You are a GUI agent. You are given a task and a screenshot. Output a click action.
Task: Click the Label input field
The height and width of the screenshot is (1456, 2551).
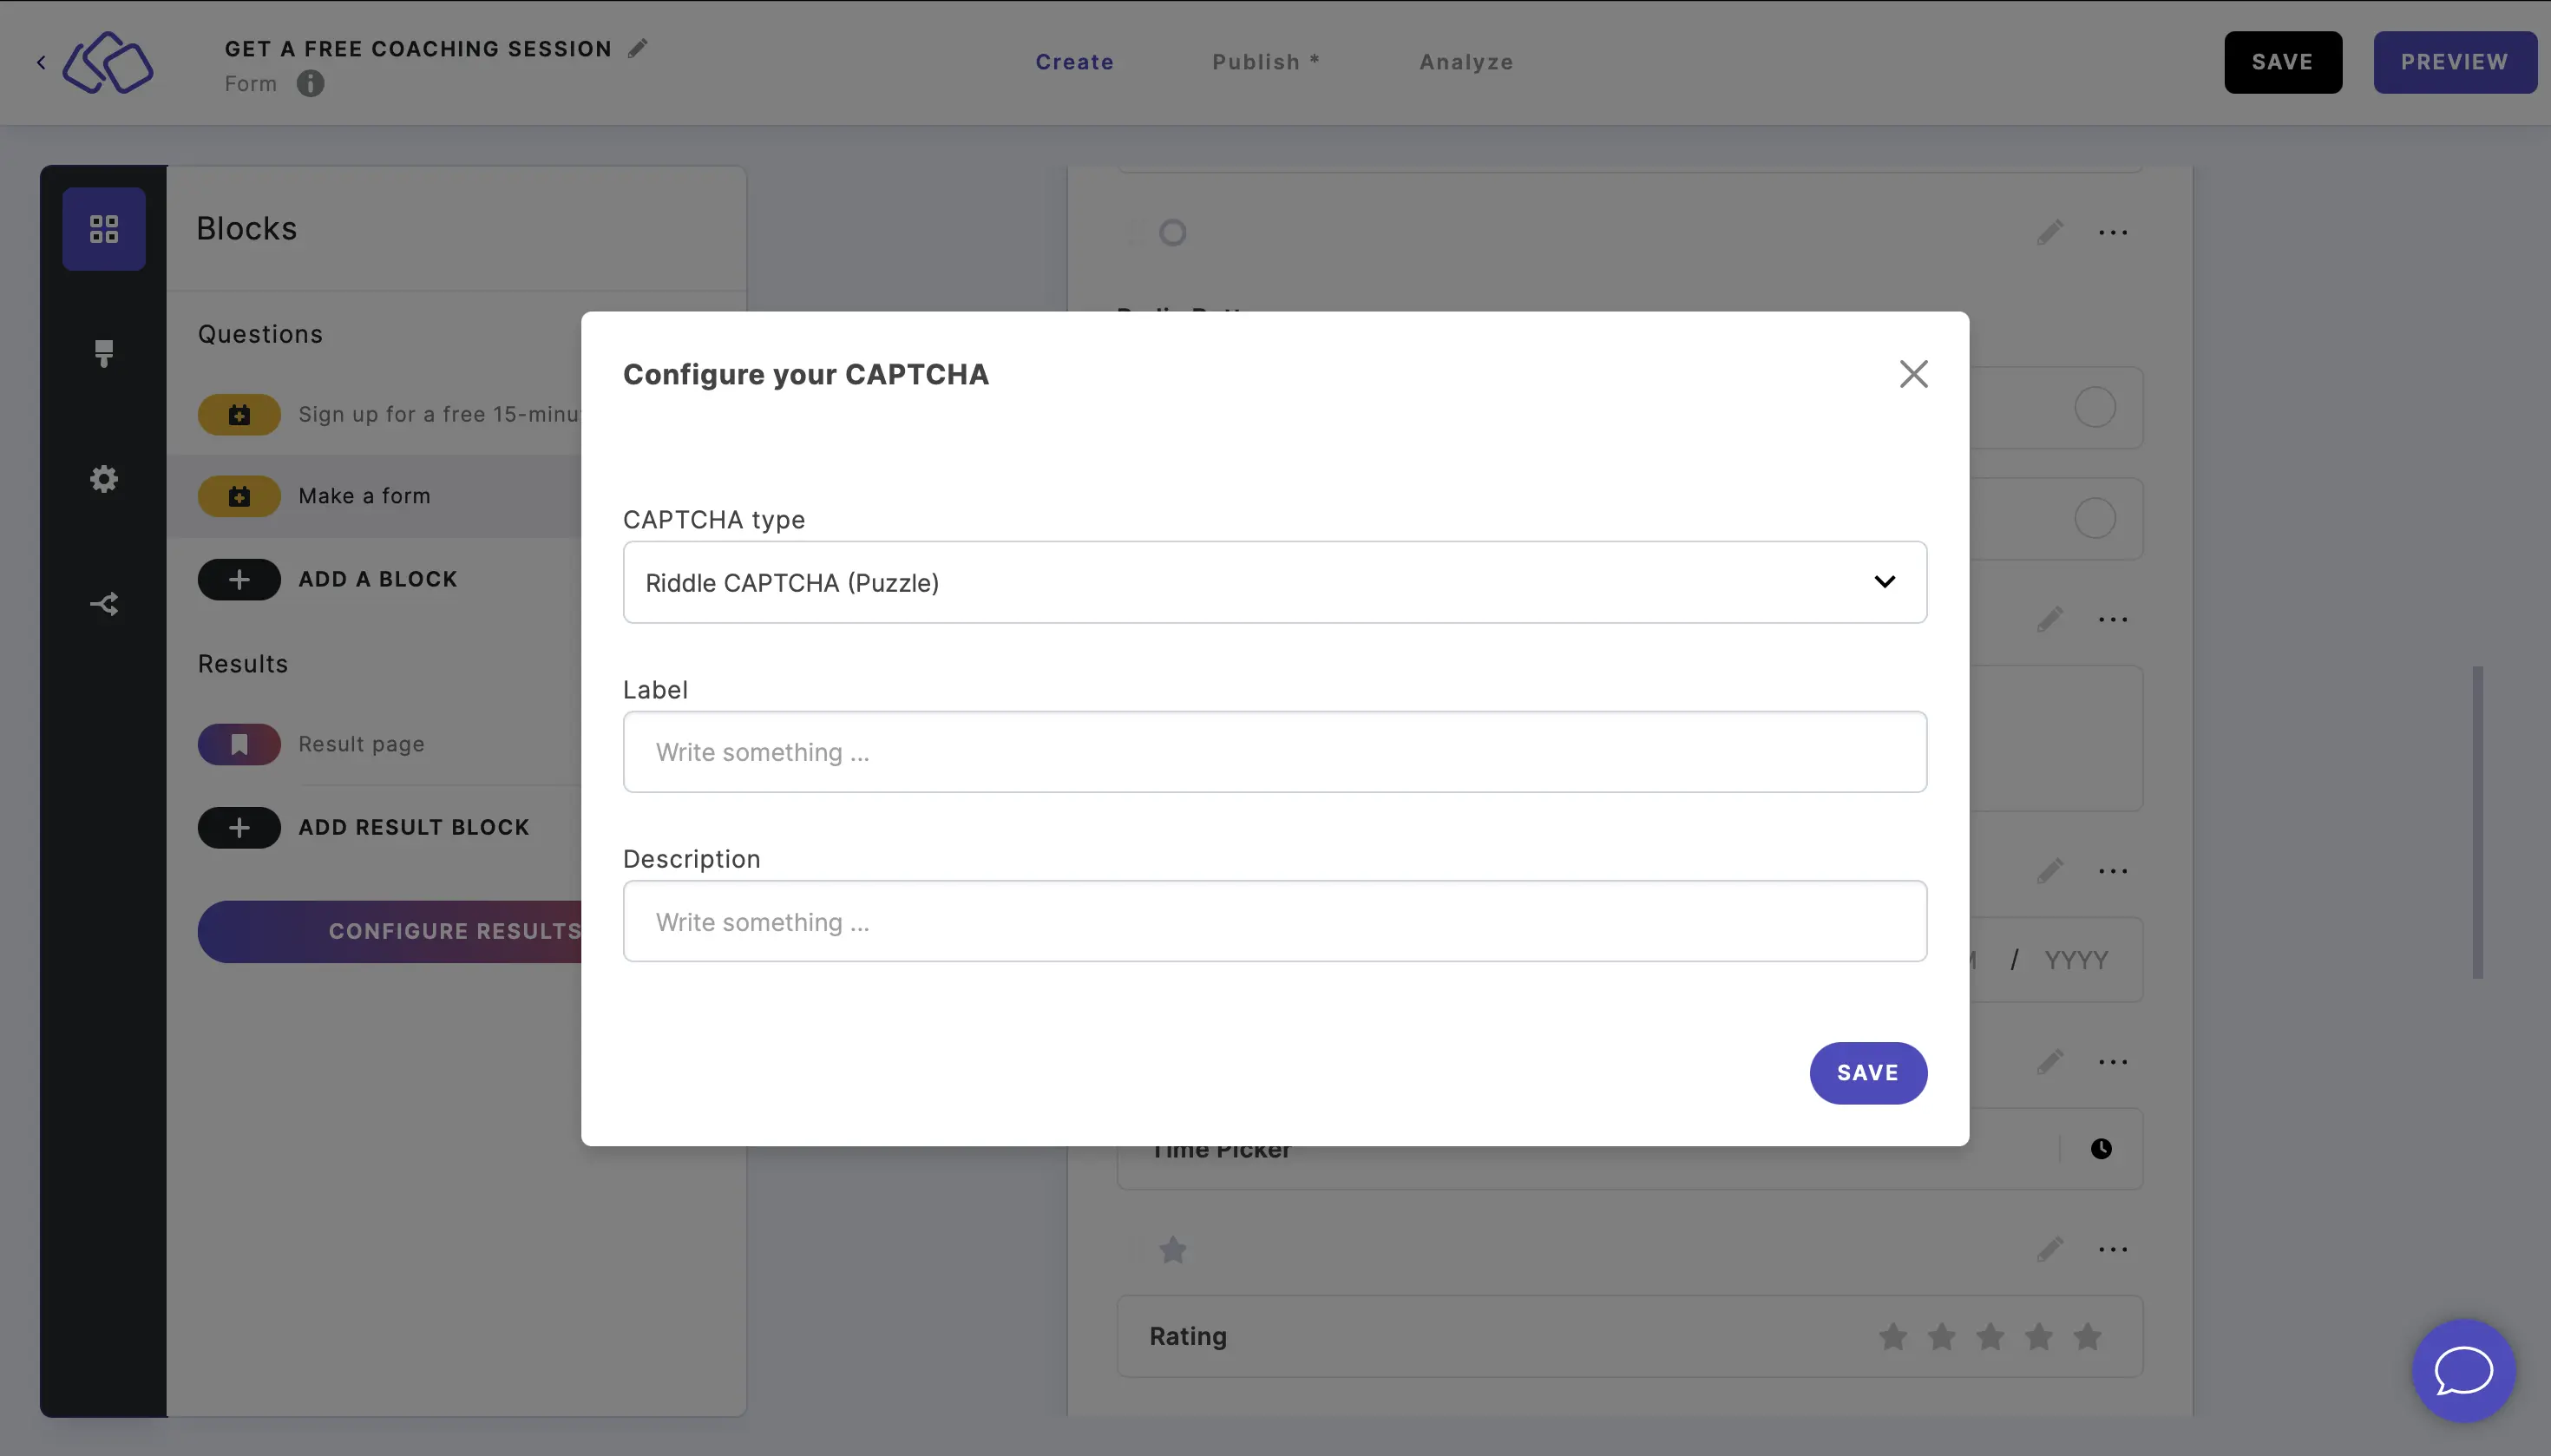click(1274, 752)
